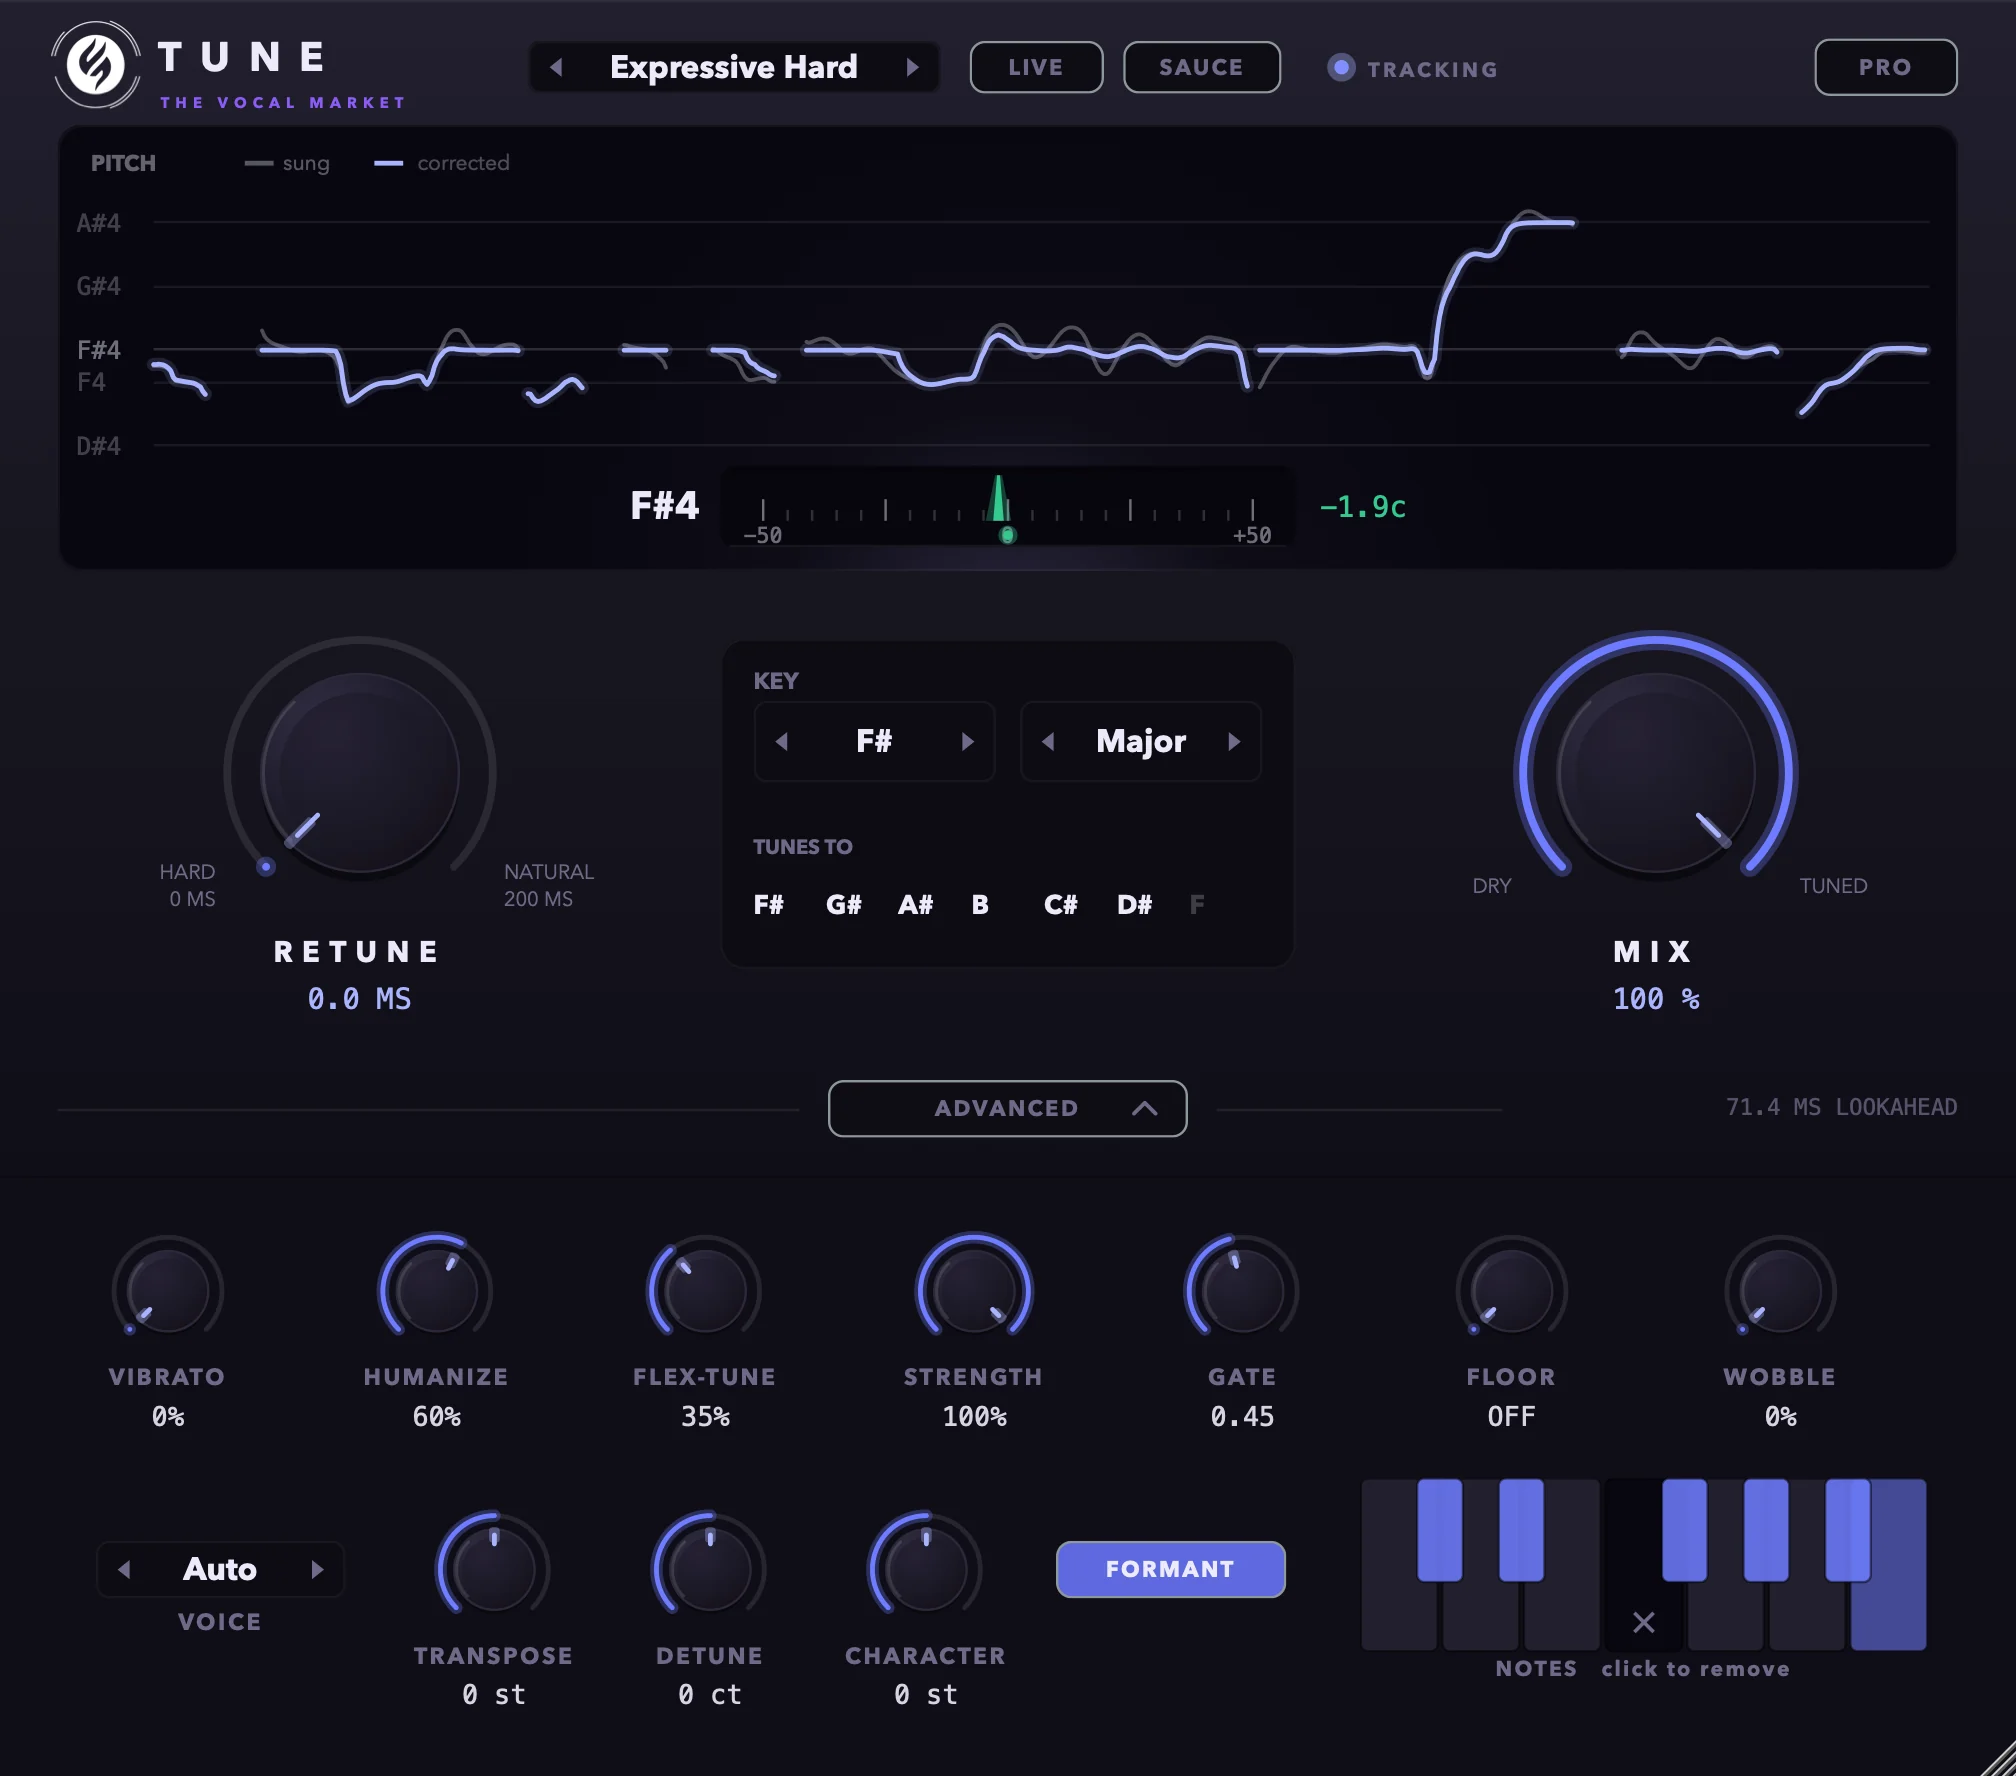Click the A white piano key
Viewport: 2016px width, 1776px height.
click(1807, 1615)
